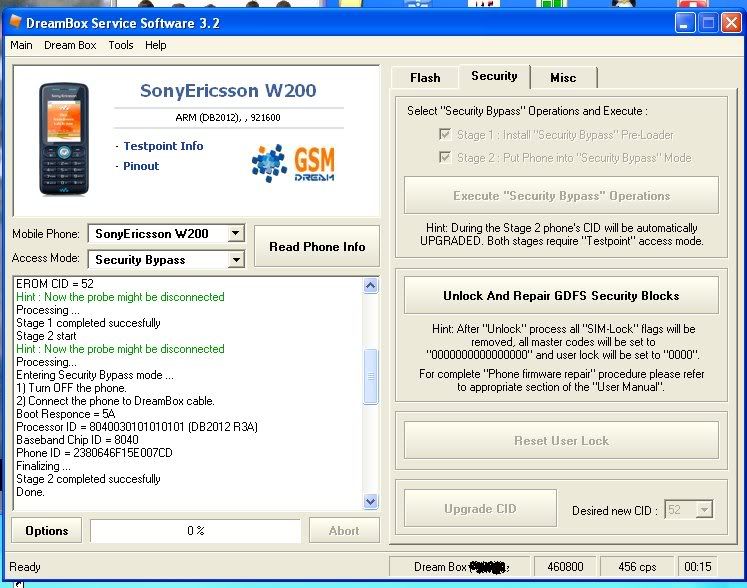The image size is (747, 588).
Task: Click the Upgrade CID button
Action: (x=480, y=508)
